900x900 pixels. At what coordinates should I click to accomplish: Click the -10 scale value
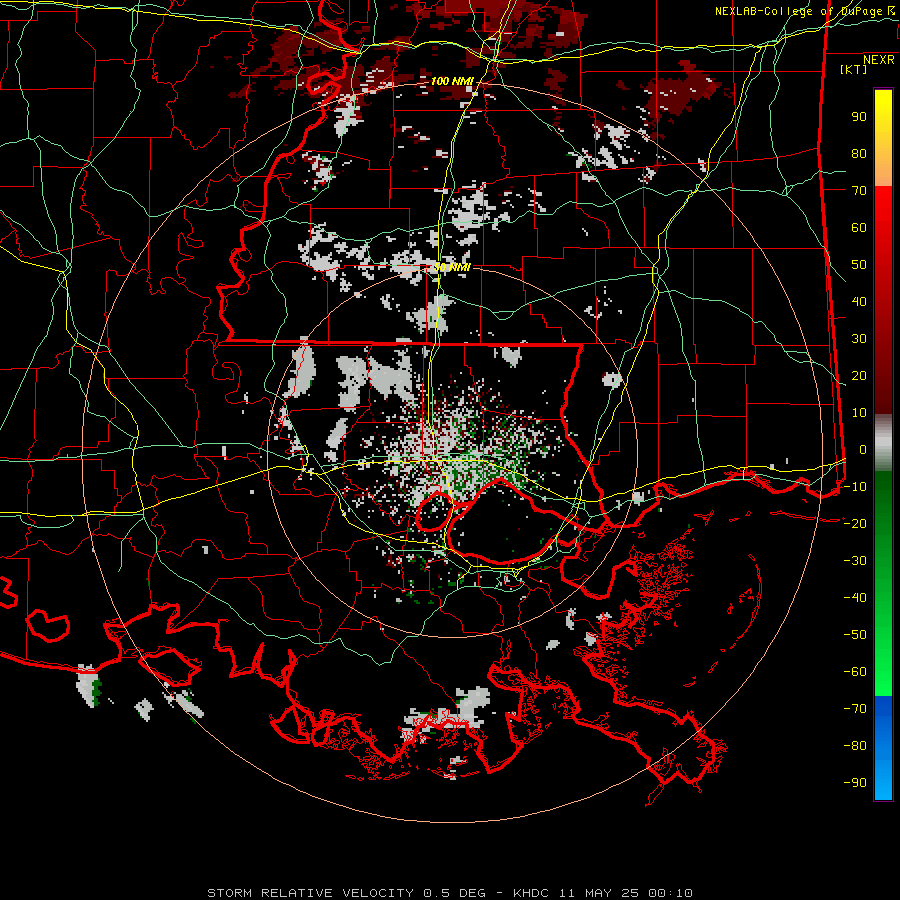tap(855, 487)
